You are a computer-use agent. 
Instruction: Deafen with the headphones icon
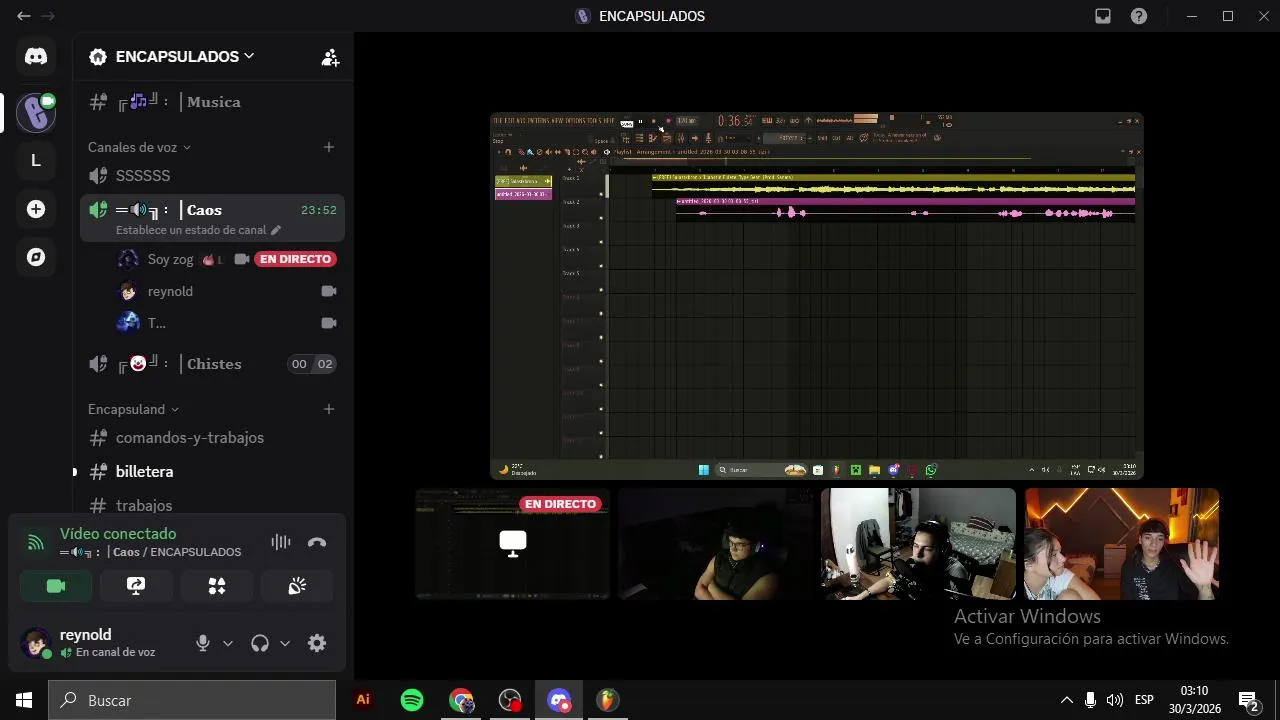pos(260,644)
